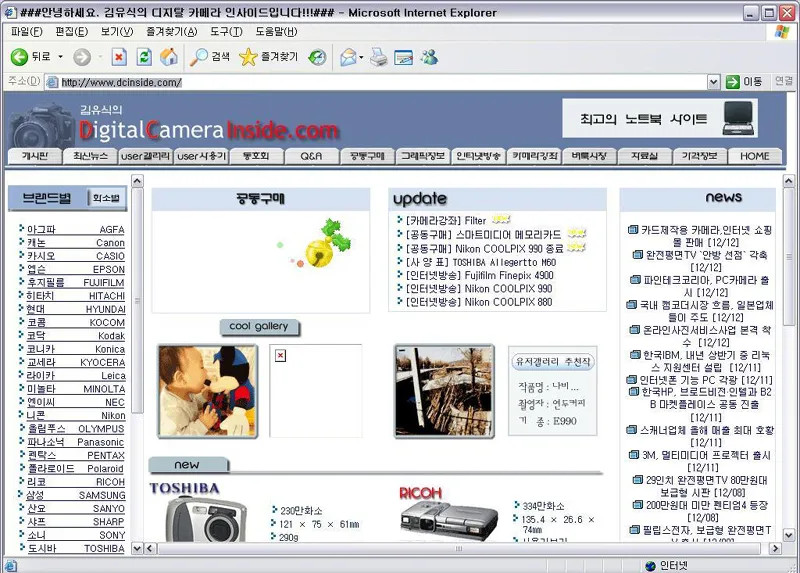Click the Messenger people icon
This screenshot has width=800, height=573.
pyautogui.click(x=430, y=57)
